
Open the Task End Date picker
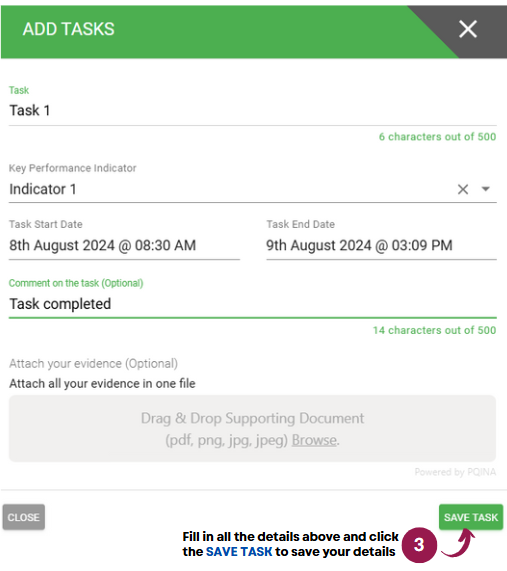381,245
